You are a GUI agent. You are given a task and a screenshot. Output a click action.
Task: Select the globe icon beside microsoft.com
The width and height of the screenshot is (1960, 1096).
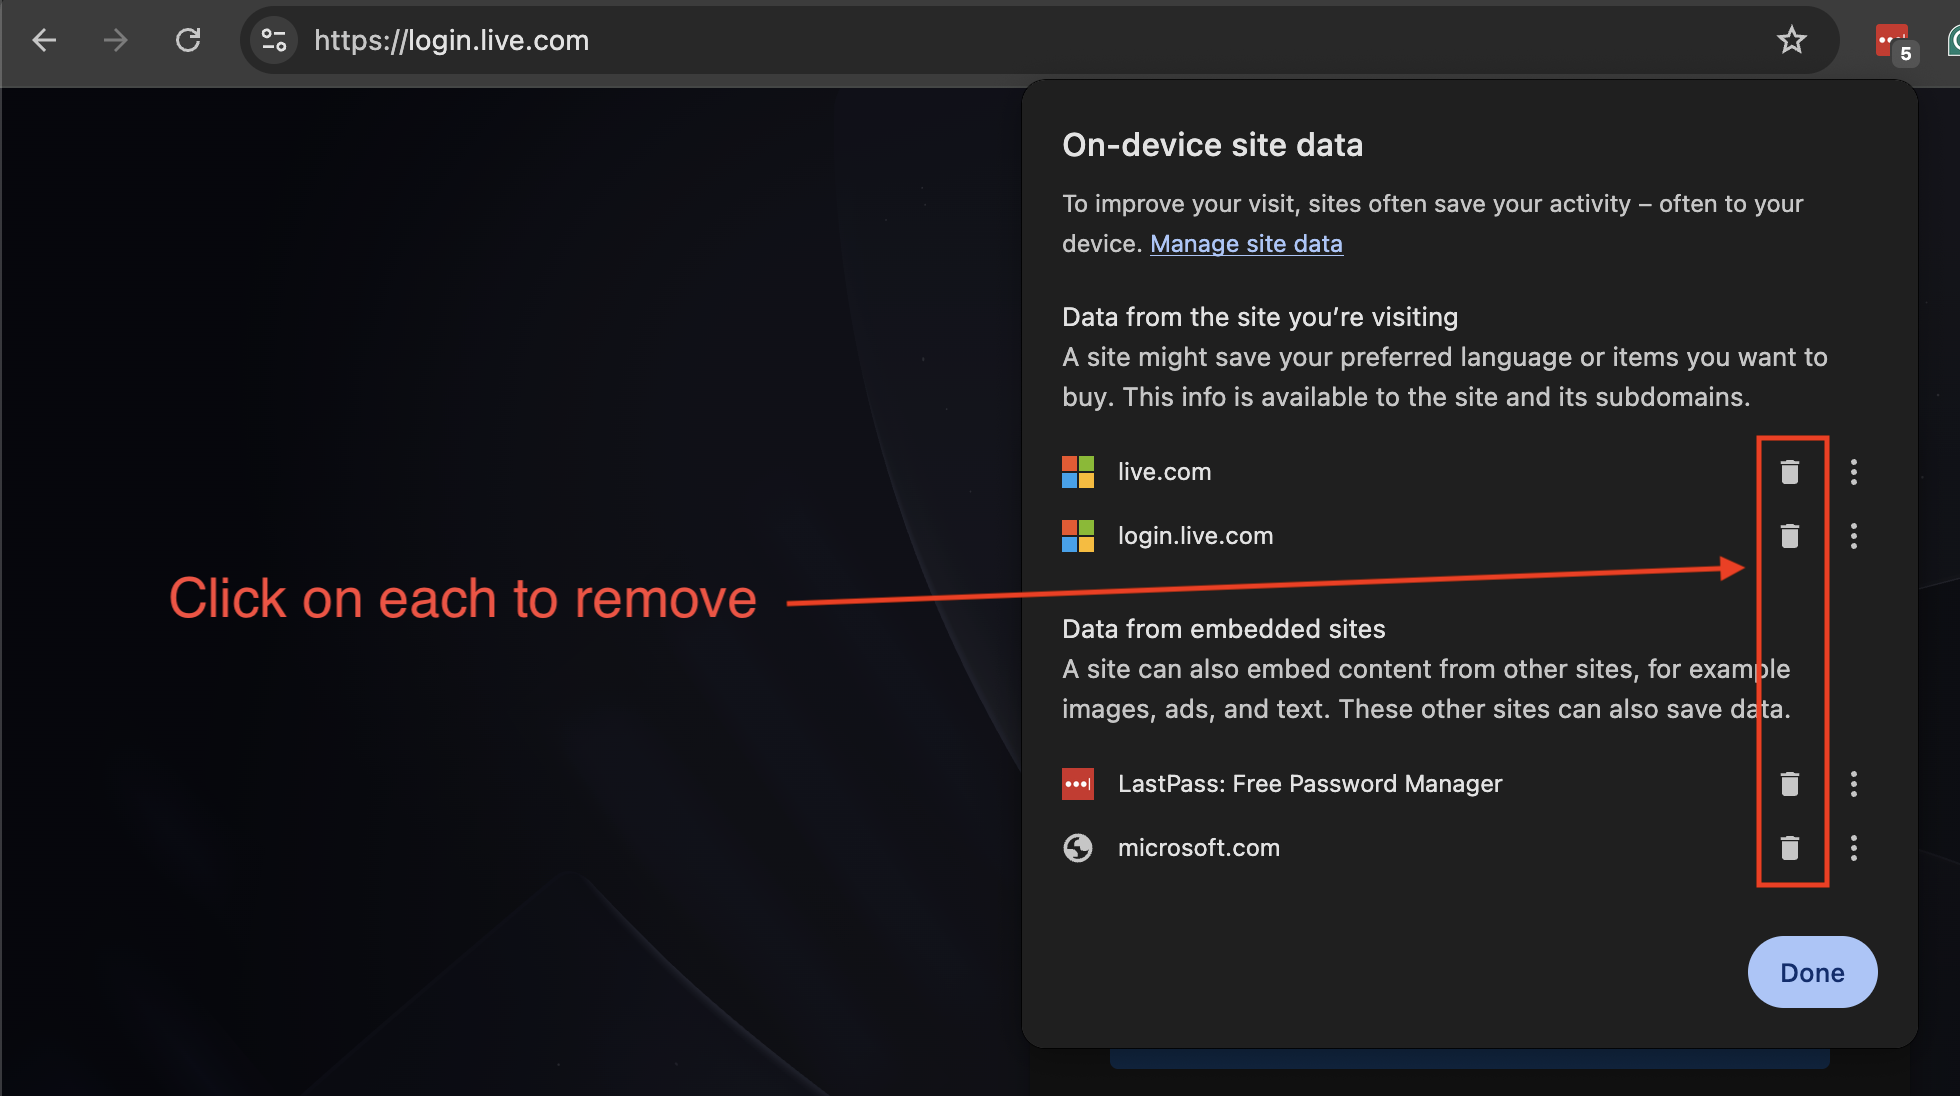click(x=1078, y=848)
